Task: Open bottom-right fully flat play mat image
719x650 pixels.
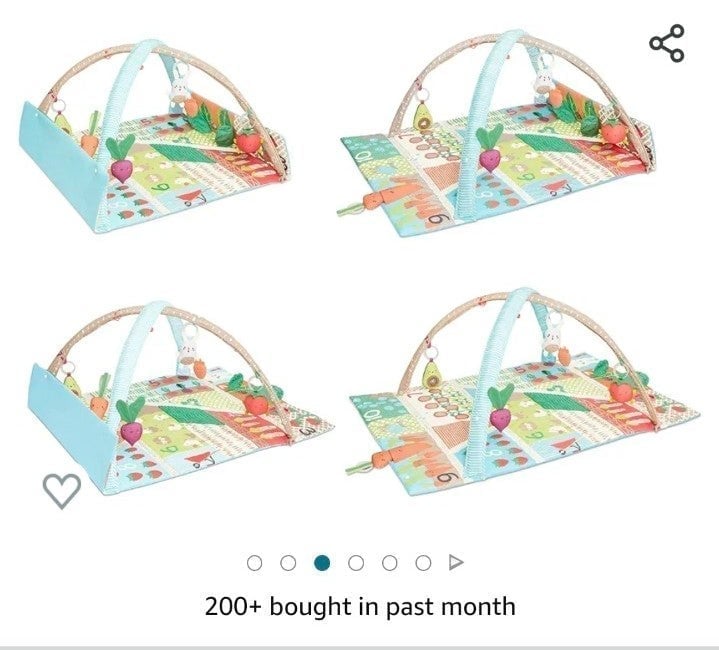Action: [523, 392]
